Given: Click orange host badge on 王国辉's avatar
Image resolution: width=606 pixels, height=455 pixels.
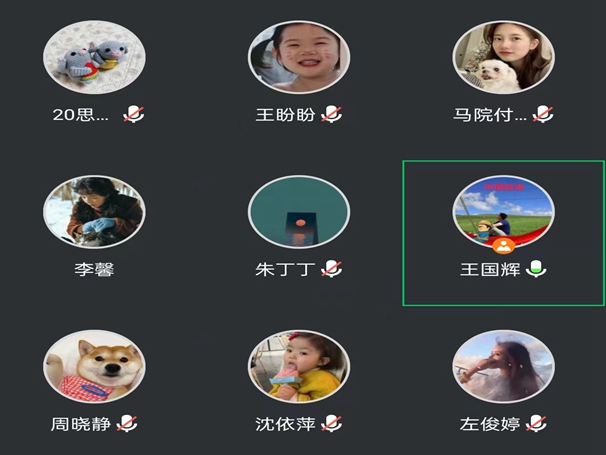Looking at the screenshot, I should coord(503,246).
